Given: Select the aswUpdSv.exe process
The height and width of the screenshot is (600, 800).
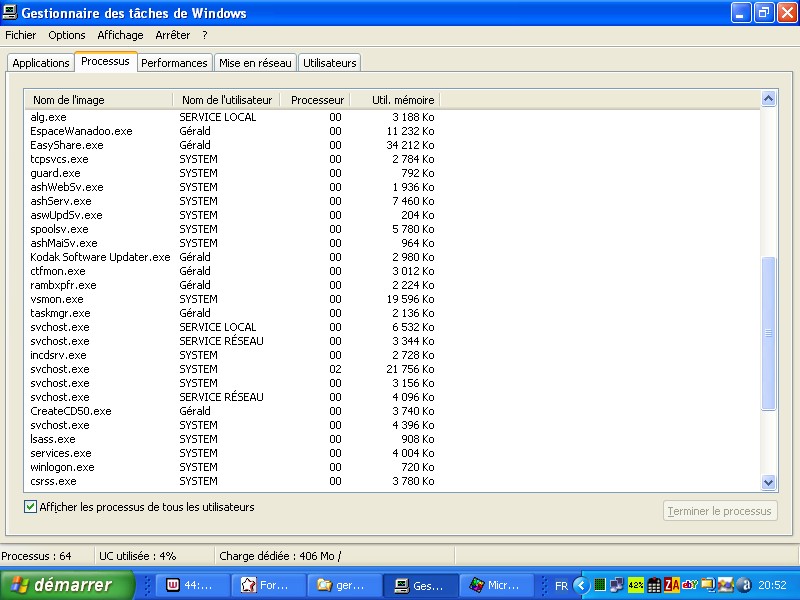Looking at the screenshot, I should pos(232,215).
